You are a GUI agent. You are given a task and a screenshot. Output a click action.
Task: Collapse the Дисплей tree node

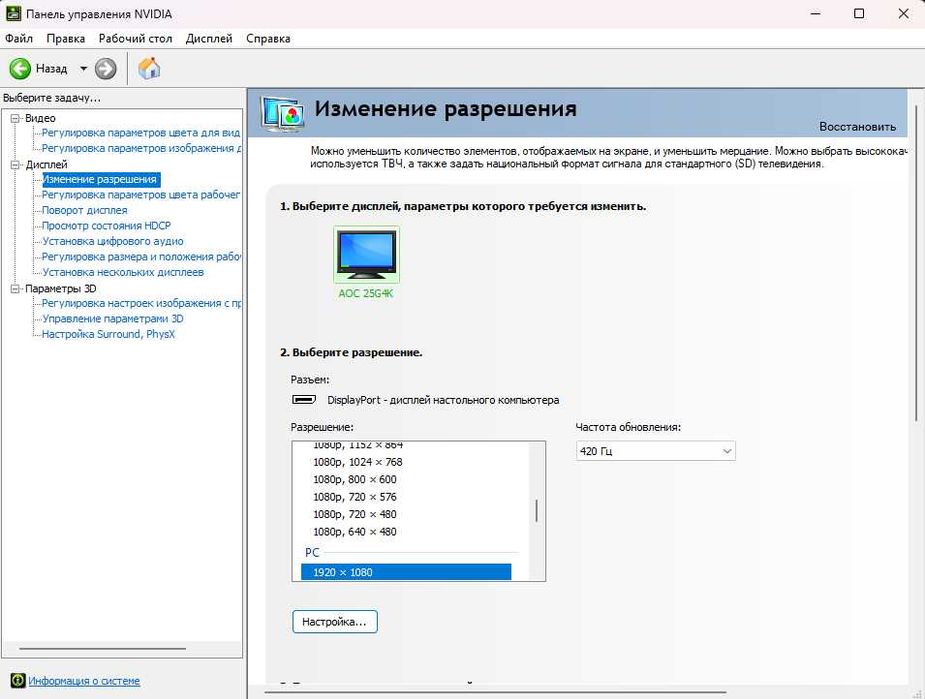pyautogui.click(x=15, y=165)
